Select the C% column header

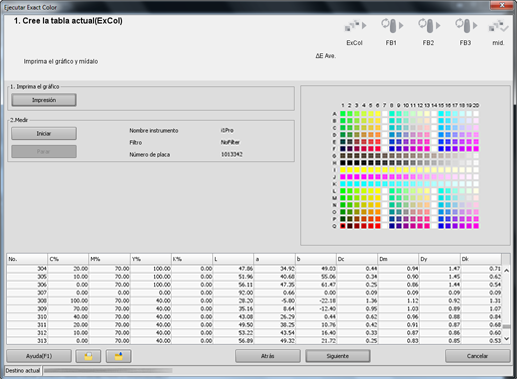click(x=68, y=259)
